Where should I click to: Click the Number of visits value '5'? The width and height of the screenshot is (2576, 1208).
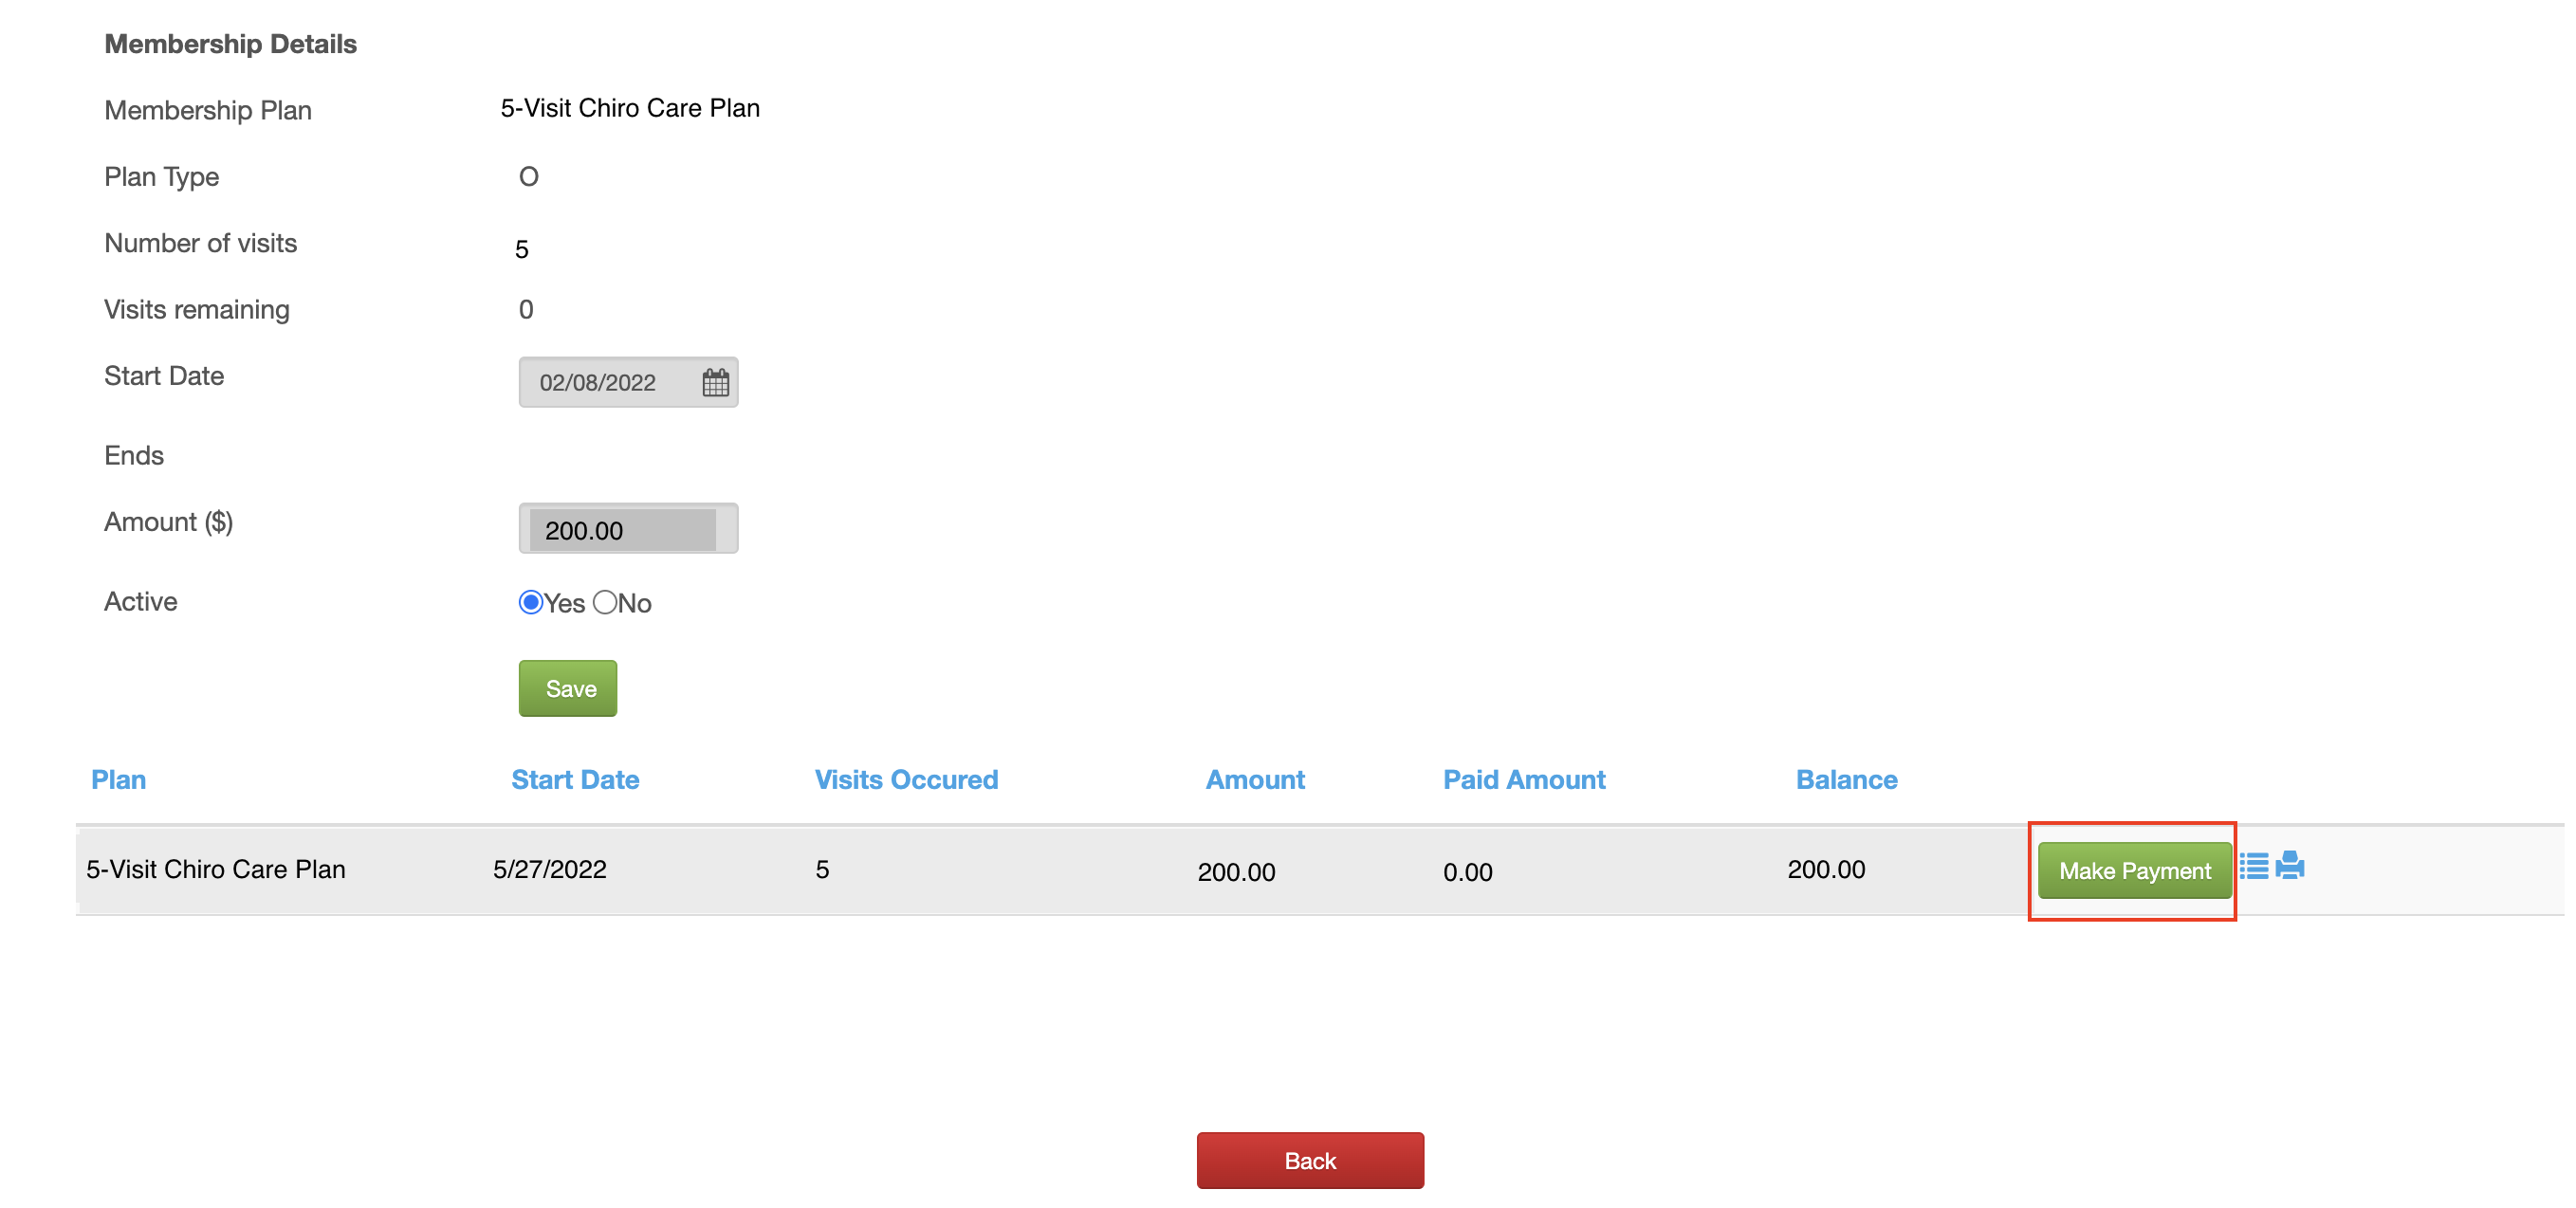(x=522, y=249)
